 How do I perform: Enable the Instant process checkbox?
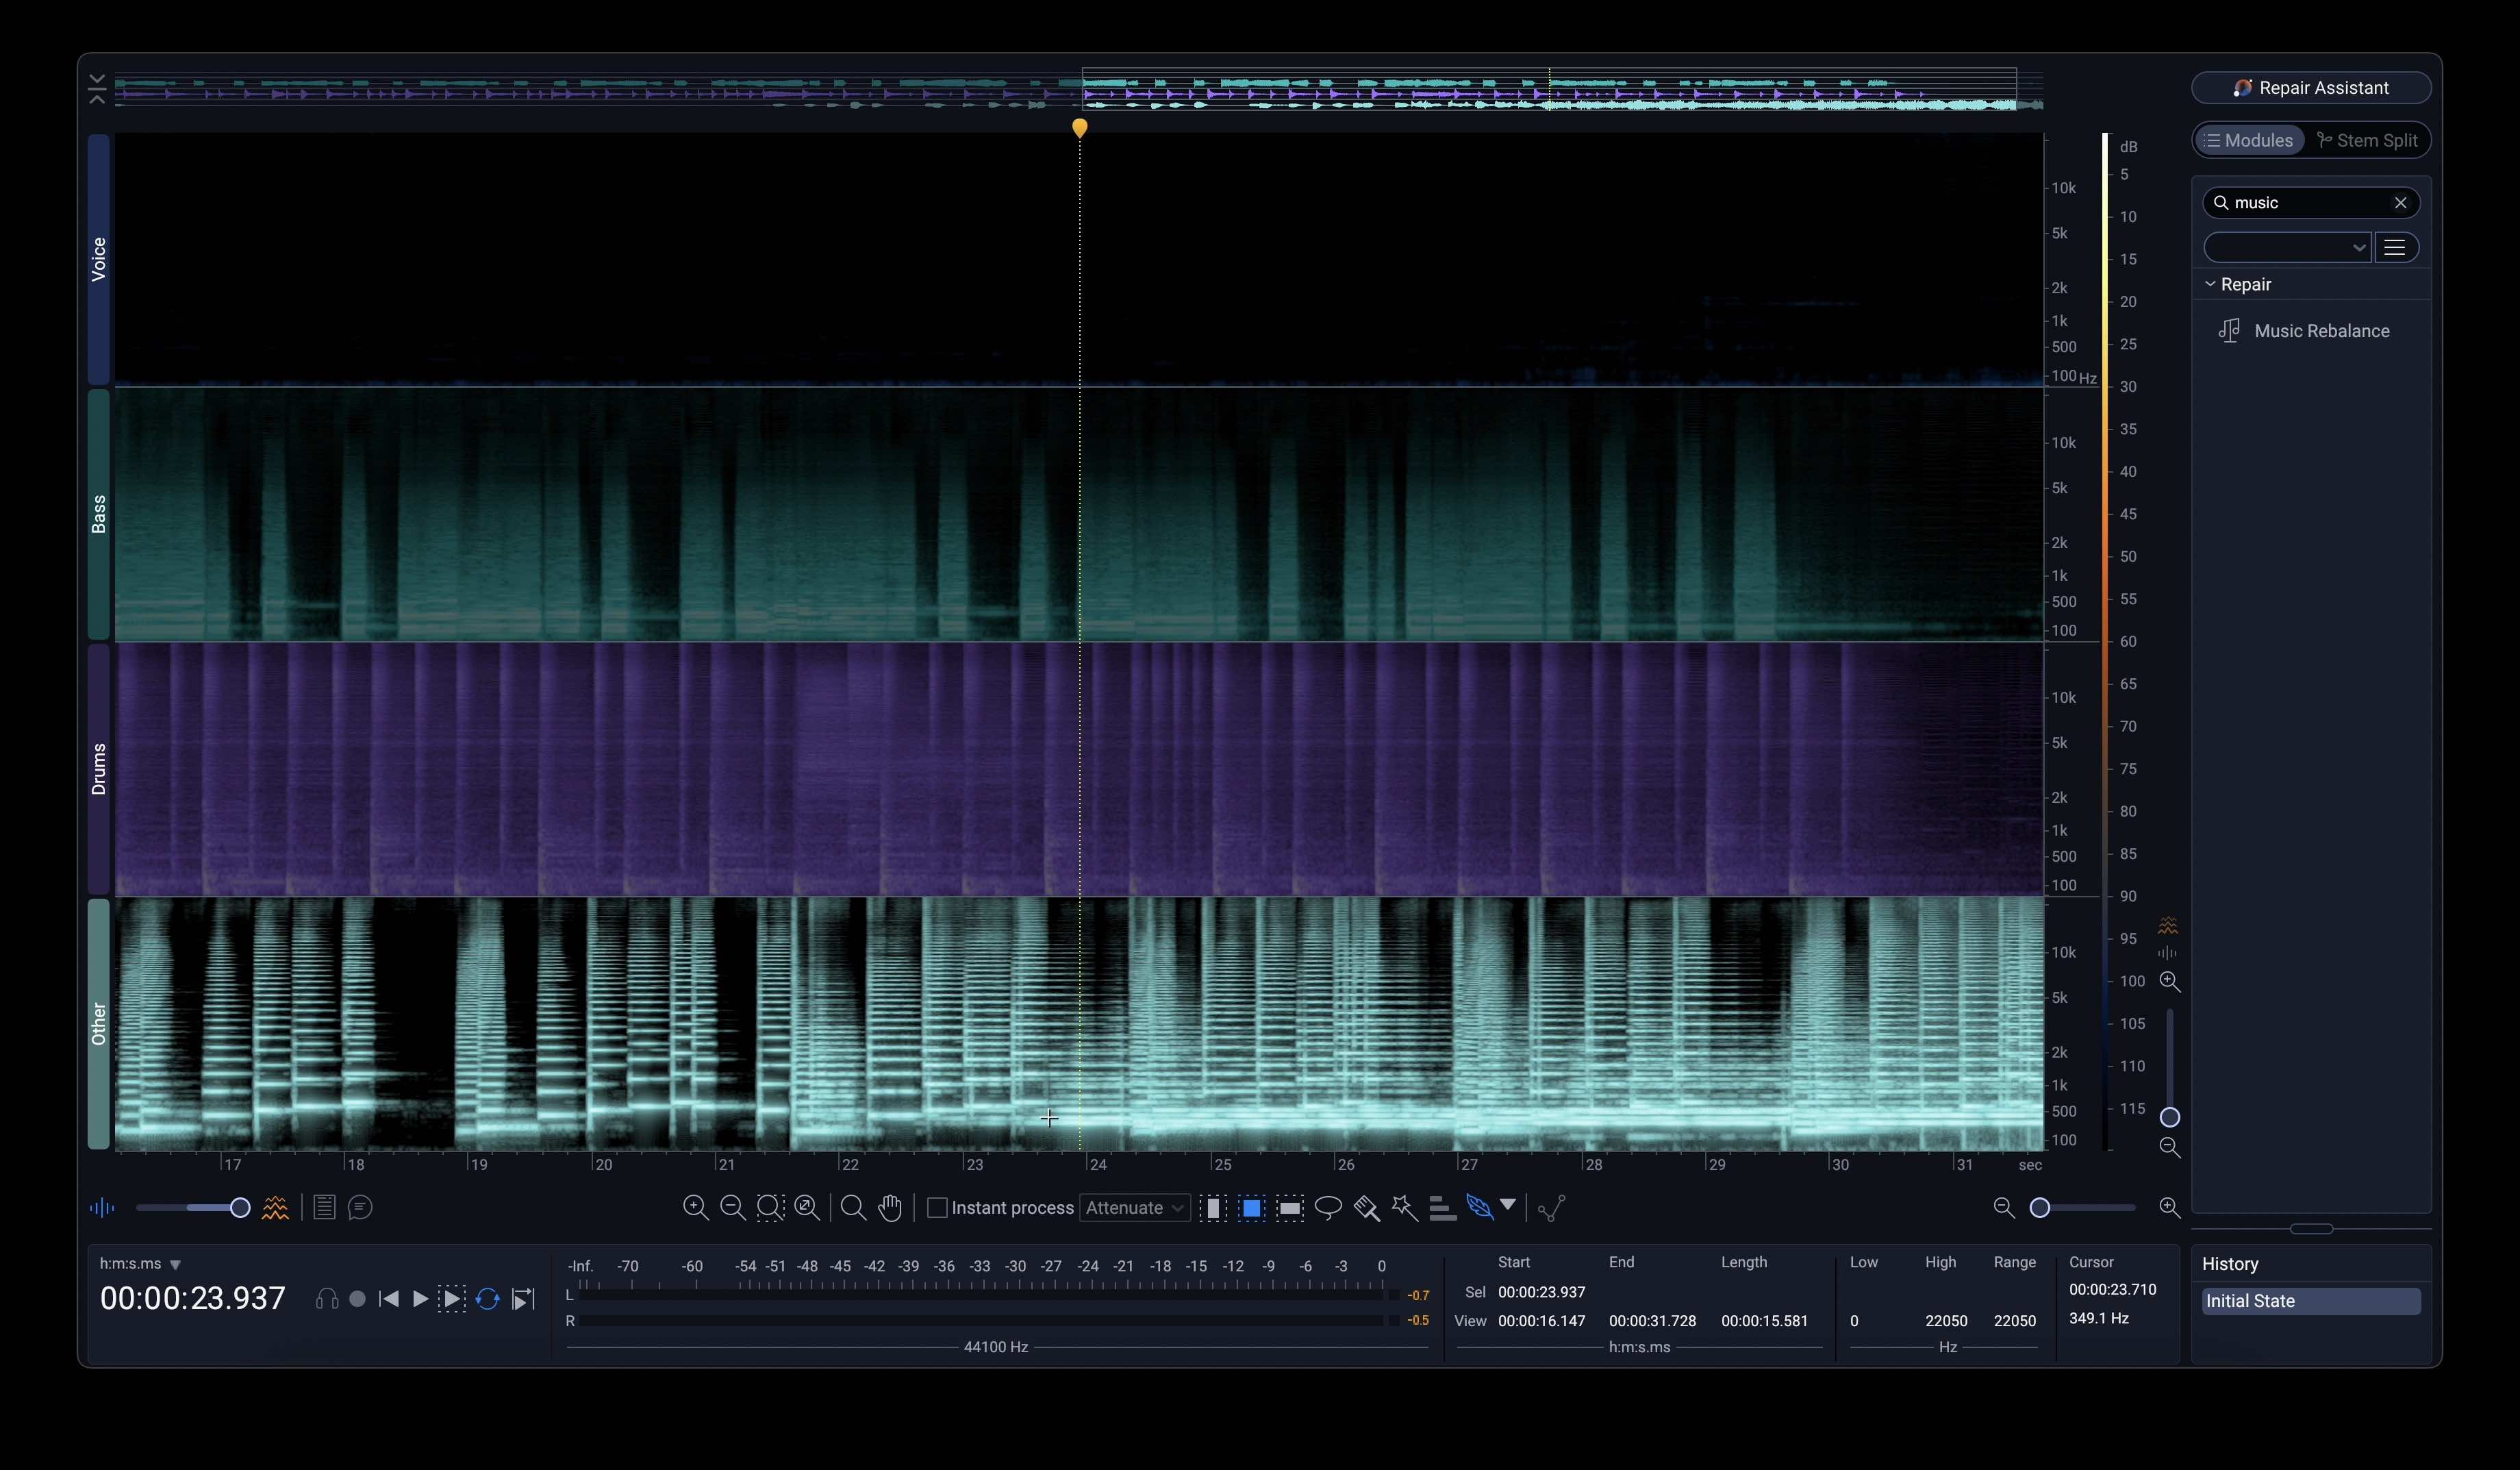(x=937, y=1208)
